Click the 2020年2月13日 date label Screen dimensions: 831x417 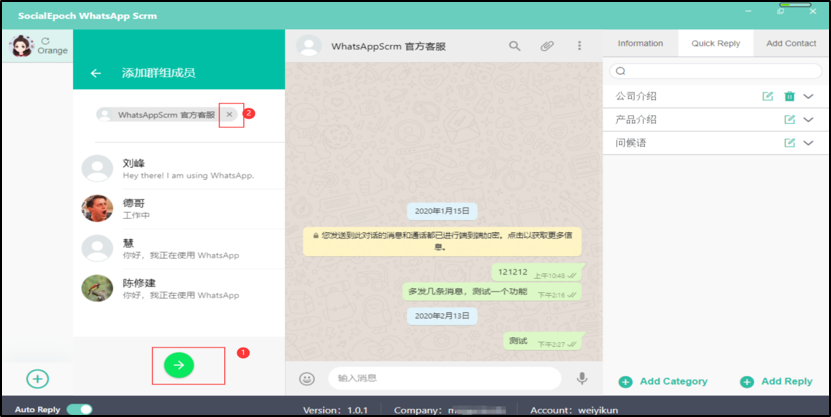[442, 316]
